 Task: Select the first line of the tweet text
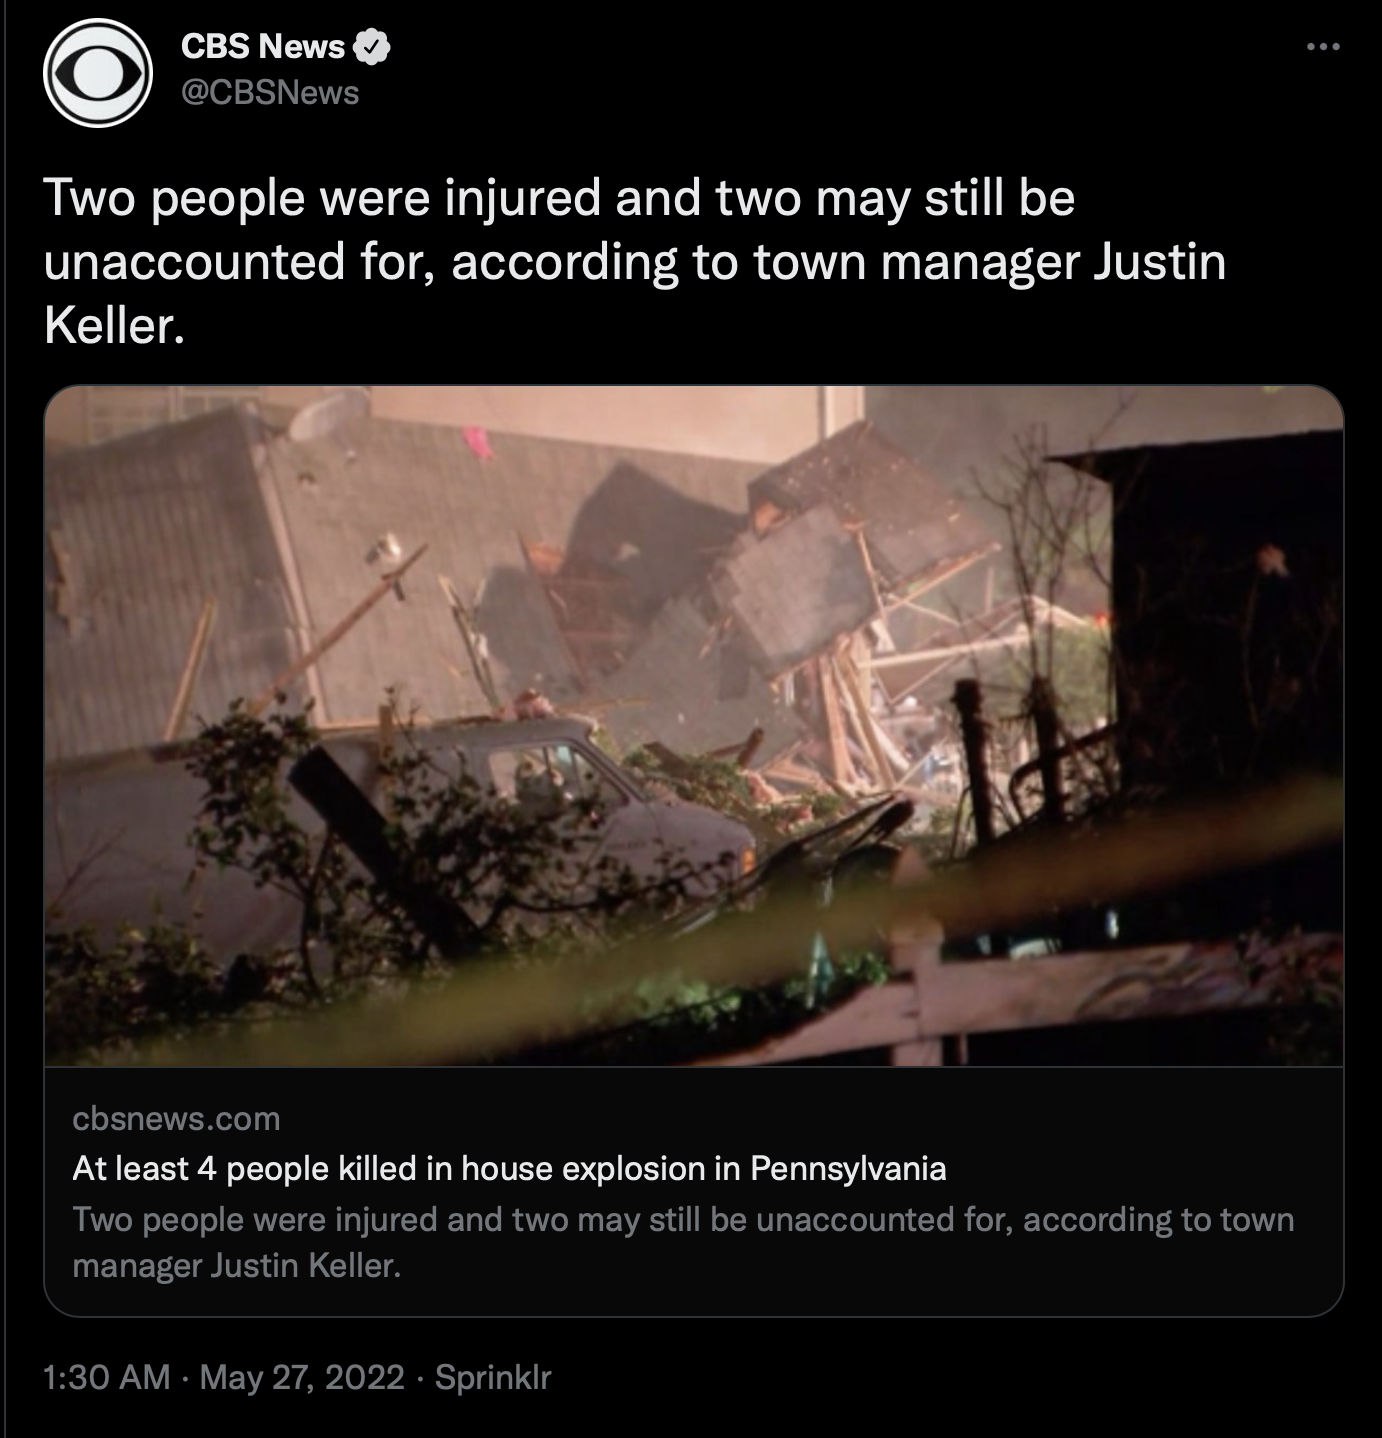tap(560, 197)
